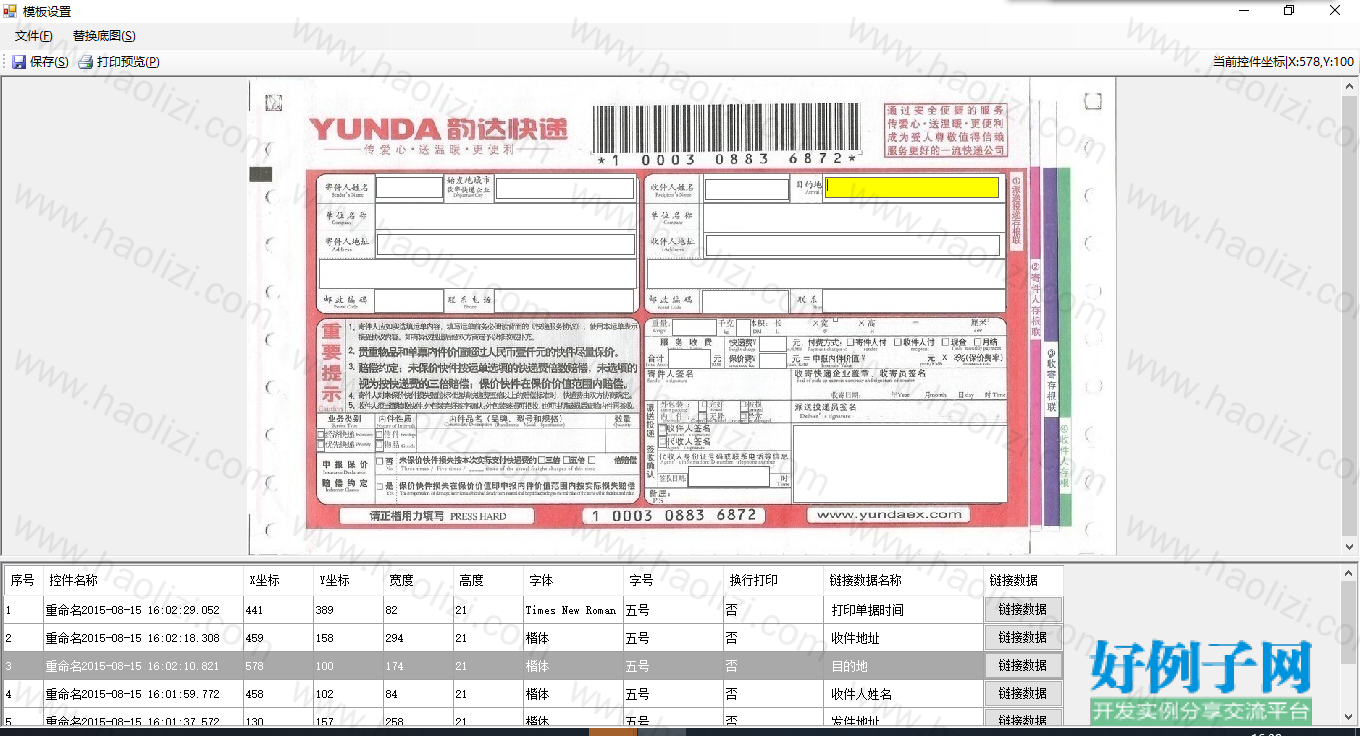Click the 宽度 column header

tap(418, 580)
